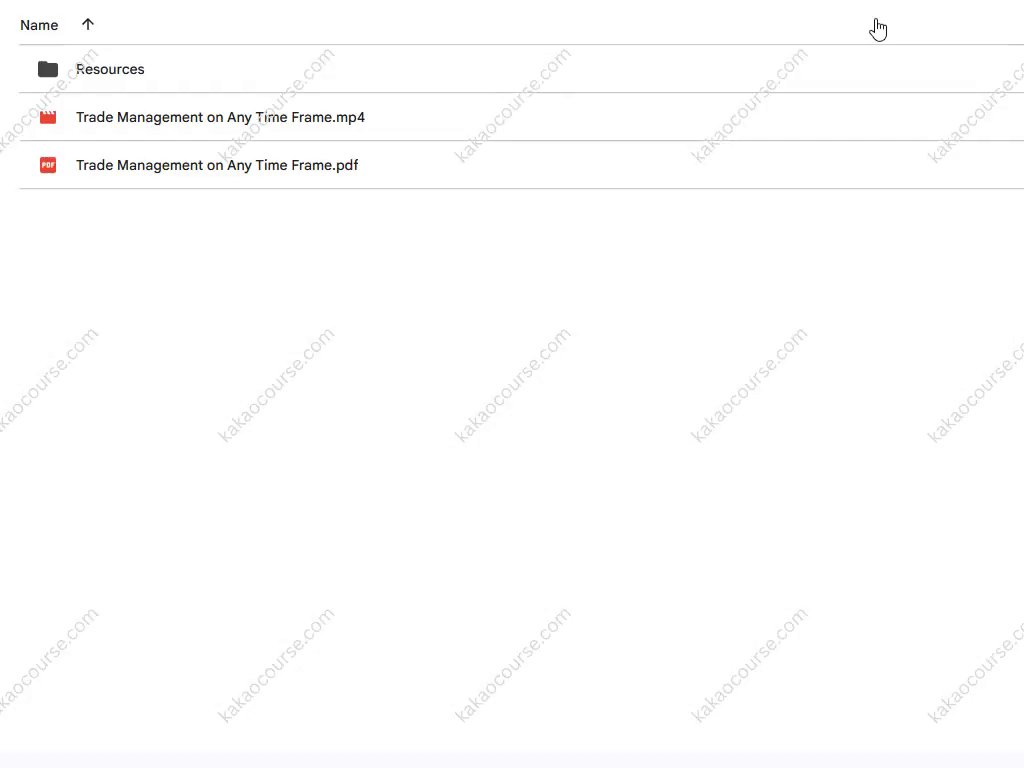Viewport: 1024px width, 768px height.
Task: Sort files by the Name column header
Action: pyautogui.click(x=39, y=25)
